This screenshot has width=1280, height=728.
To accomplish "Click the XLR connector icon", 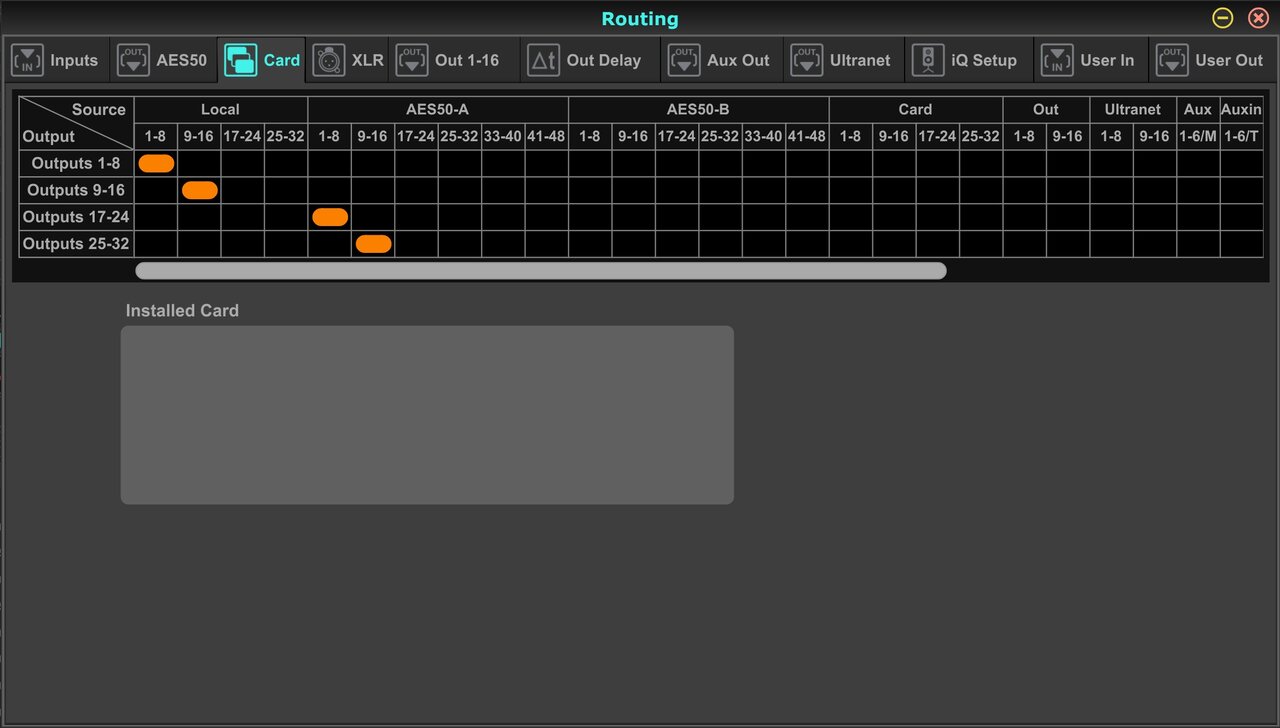I will 329,60.
